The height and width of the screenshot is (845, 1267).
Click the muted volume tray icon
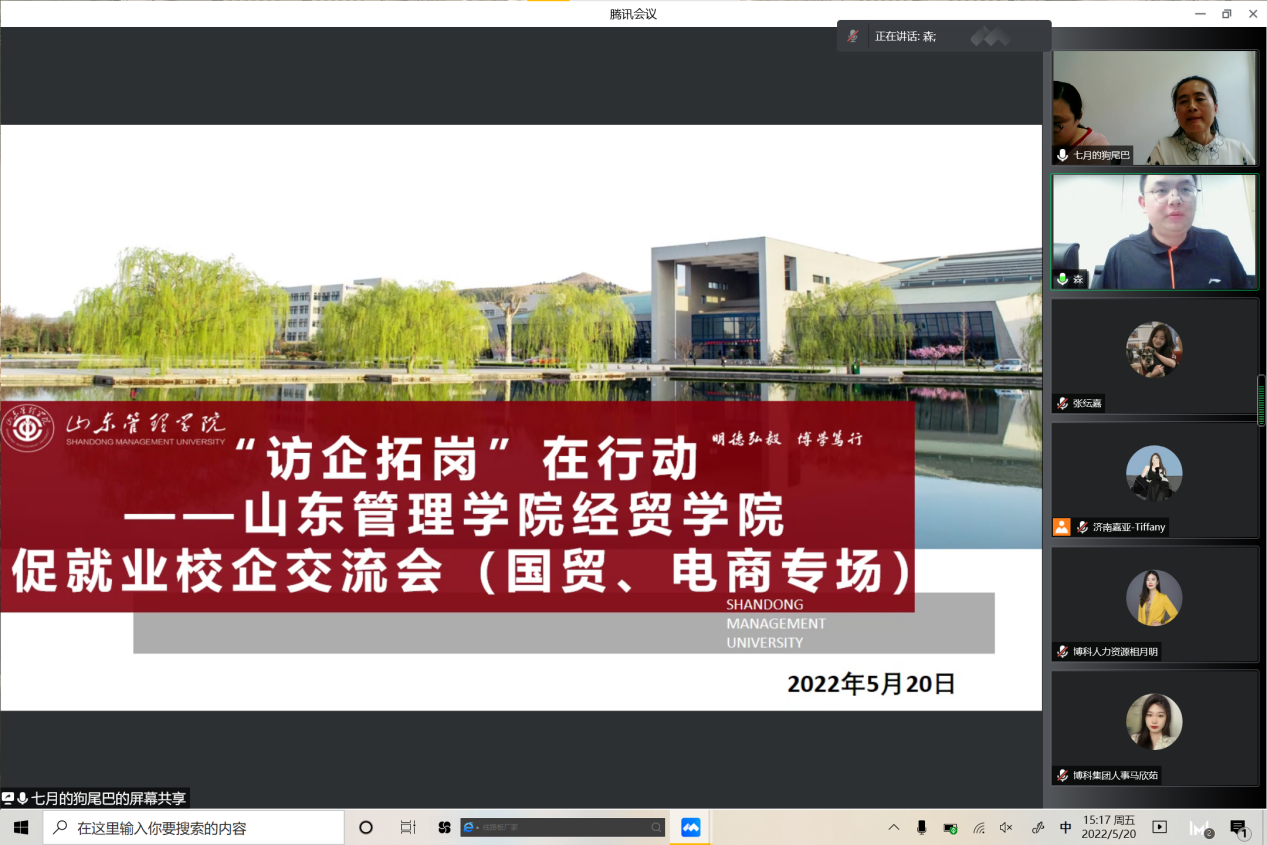pos(1006,828)
